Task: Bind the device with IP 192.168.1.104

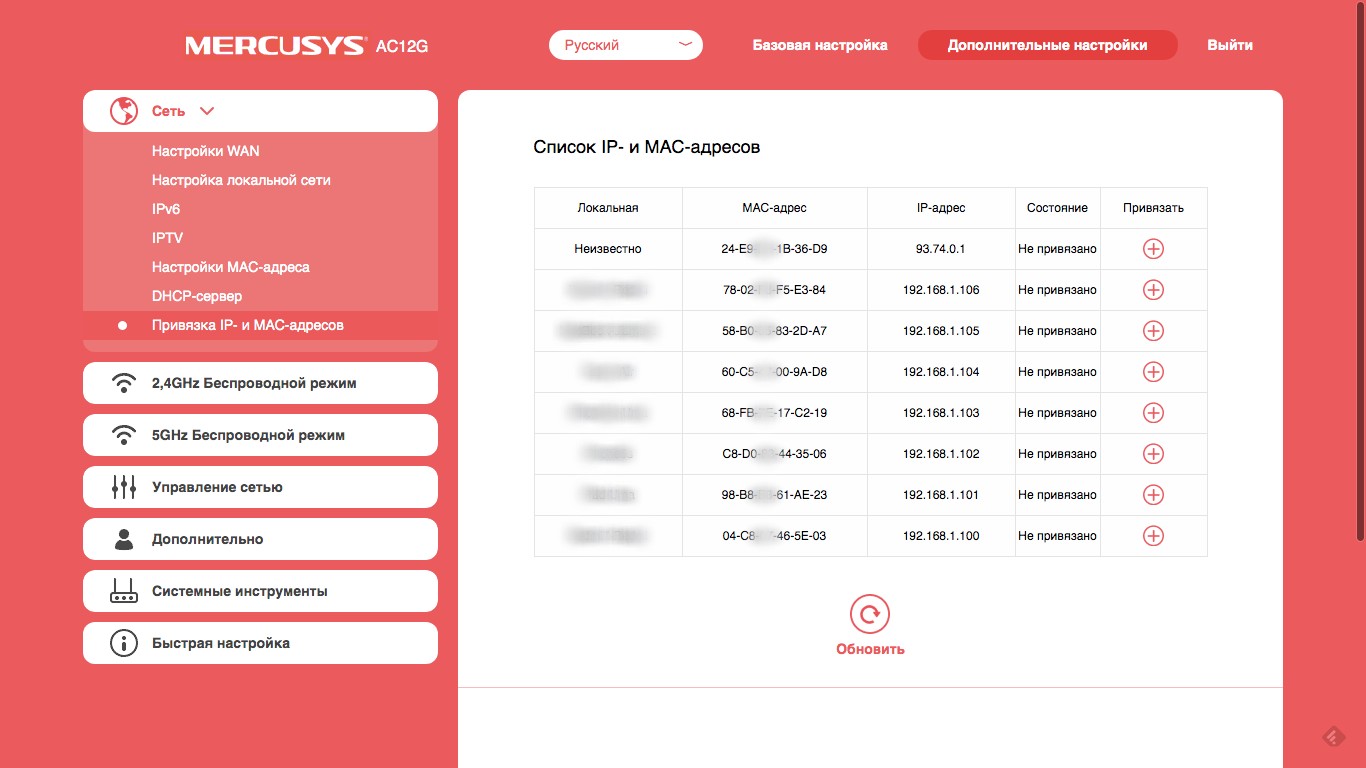Action: pyautogui.click(x=1153, y=372)
